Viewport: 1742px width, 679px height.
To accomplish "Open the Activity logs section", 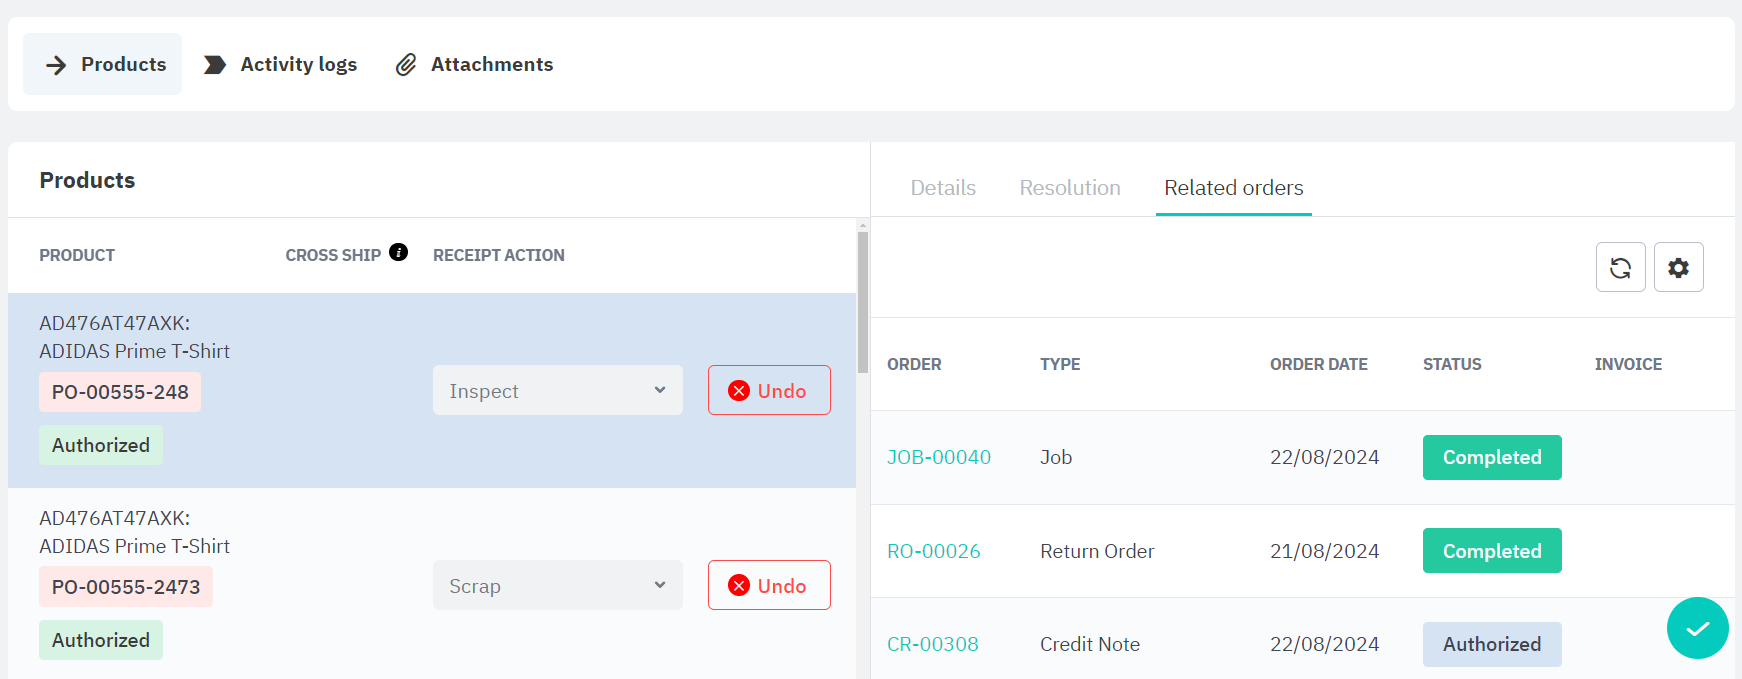I will pyautogui.click(x=298, y=65).
